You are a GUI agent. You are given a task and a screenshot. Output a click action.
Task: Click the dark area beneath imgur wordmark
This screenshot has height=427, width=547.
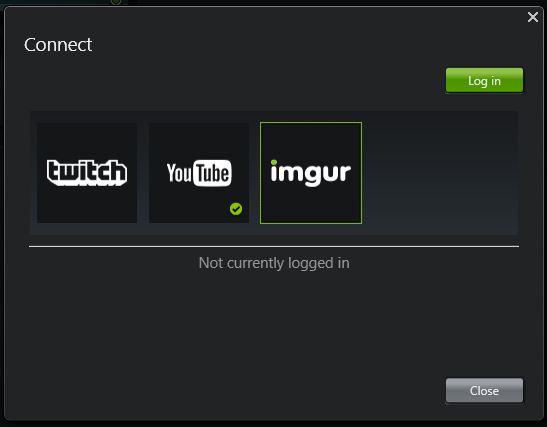311,205
